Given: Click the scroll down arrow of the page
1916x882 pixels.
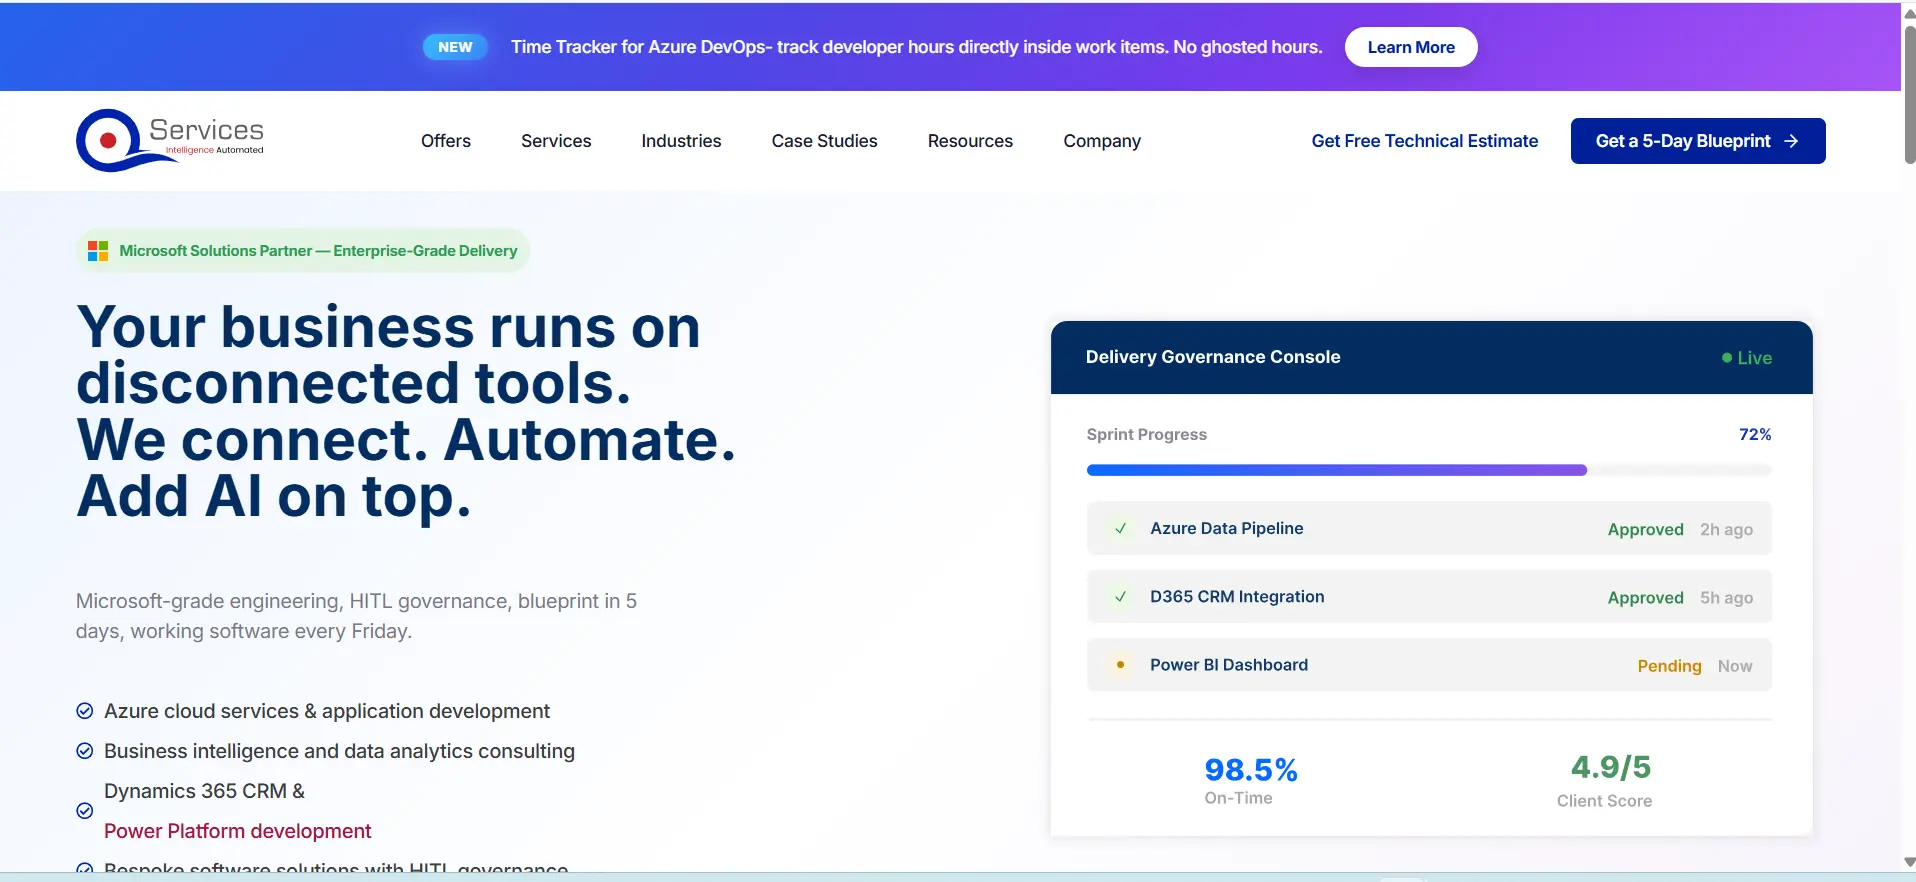Looking at the screenshot, I should click(1909, 862).
